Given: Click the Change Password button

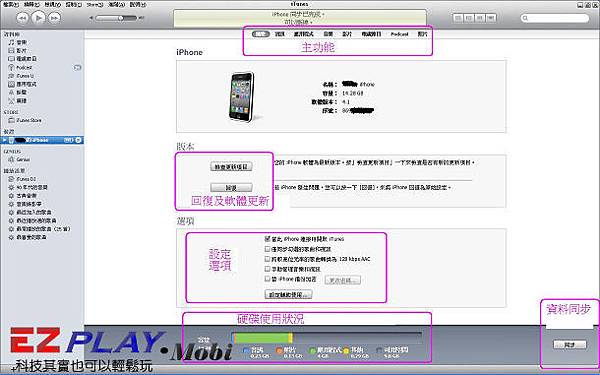Looking at the screenshot, I should point(342,280).
